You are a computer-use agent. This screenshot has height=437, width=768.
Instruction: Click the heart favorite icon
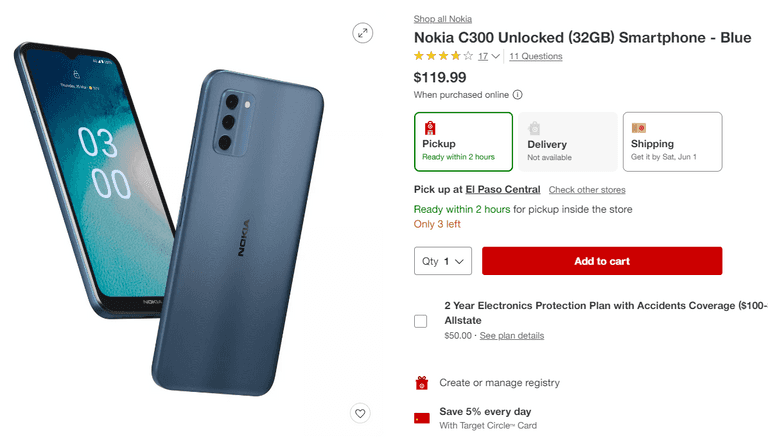click(x=361, y=413)
